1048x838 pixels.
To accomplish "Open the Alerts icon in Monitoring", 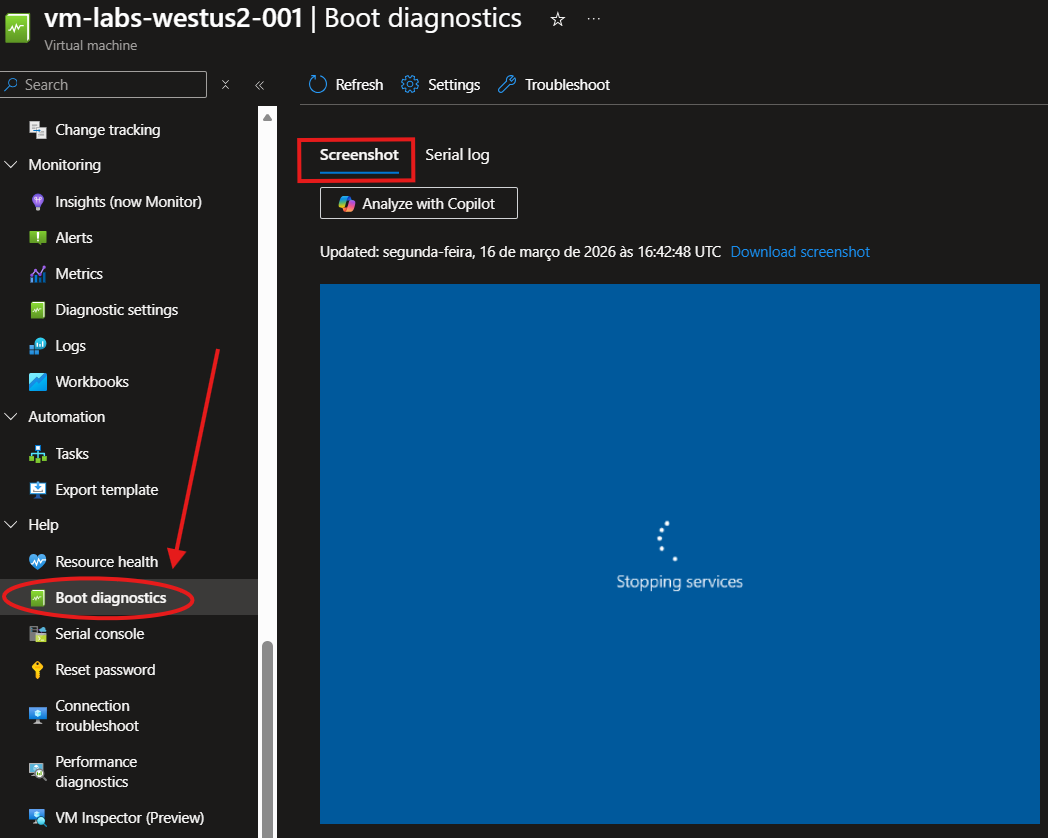I will (38, 238).
